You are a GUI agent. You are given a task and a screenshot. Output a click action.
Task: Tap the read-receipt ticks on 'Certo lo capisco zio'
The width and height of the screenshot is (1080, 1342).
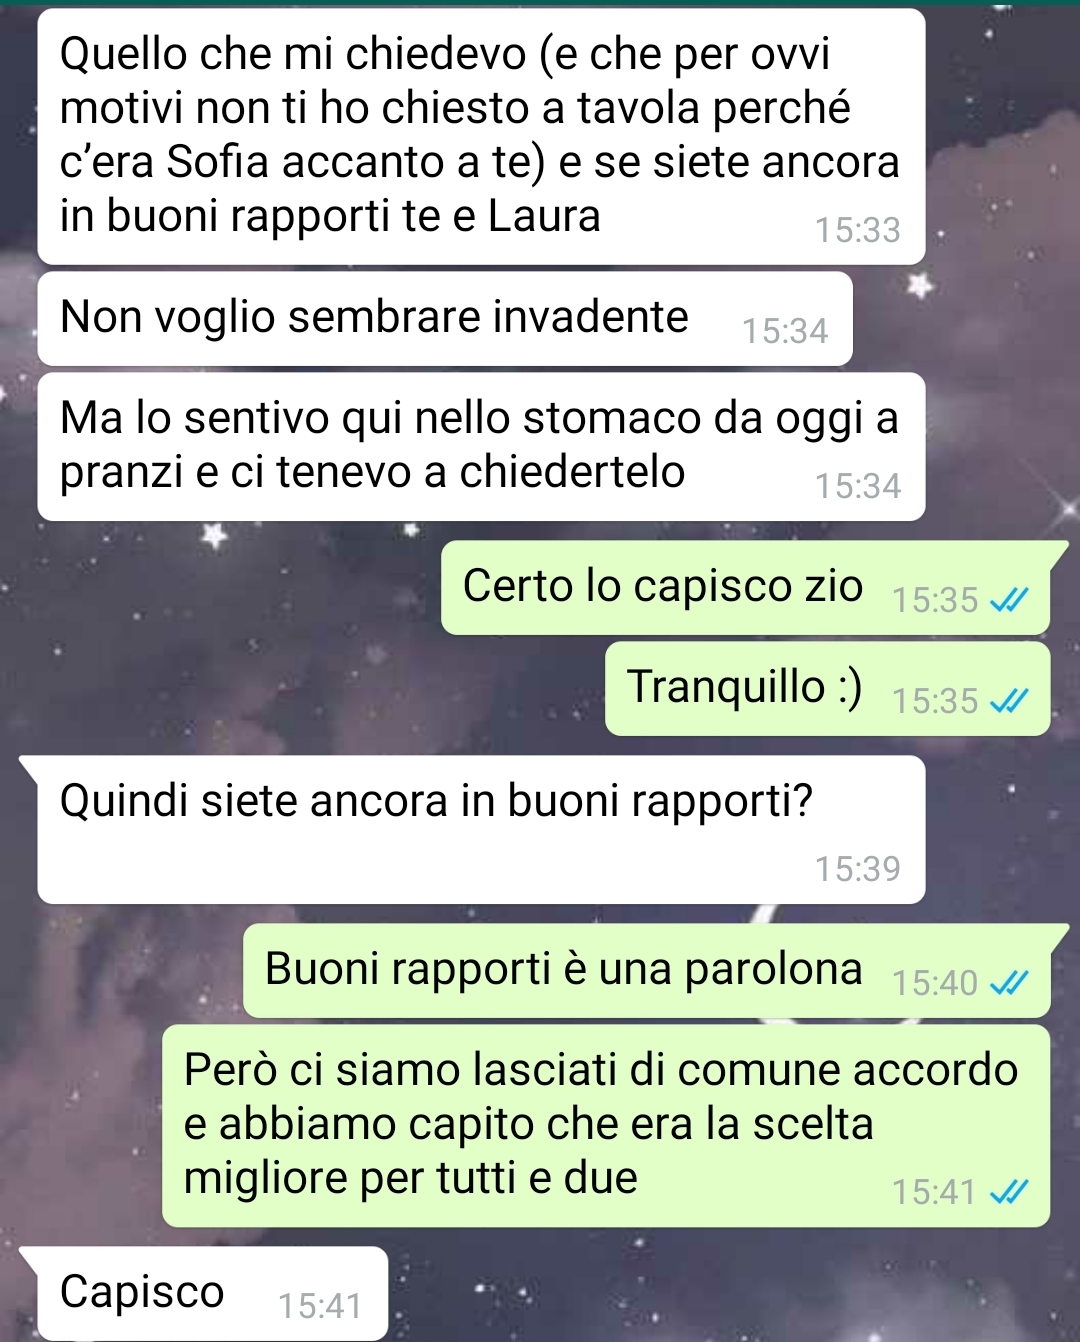click(1008, 600)
